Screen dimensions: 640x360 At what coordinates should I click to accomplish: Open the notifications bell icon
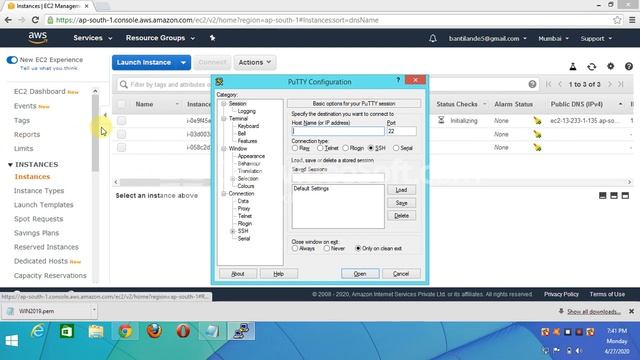(x=433, y=38)
